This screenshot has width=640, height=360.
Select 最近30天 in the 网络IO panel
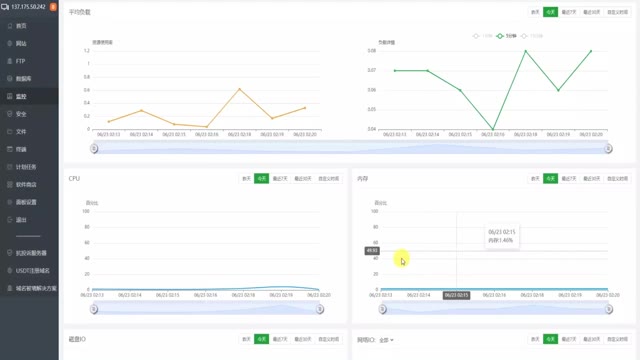pyautogui.click(x=591, y=339)
